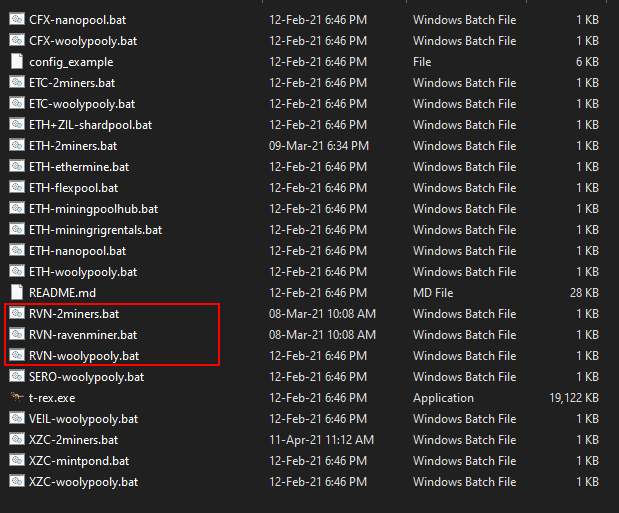Select the ETH-nanopool.bat file

click(x=77, y=251)
